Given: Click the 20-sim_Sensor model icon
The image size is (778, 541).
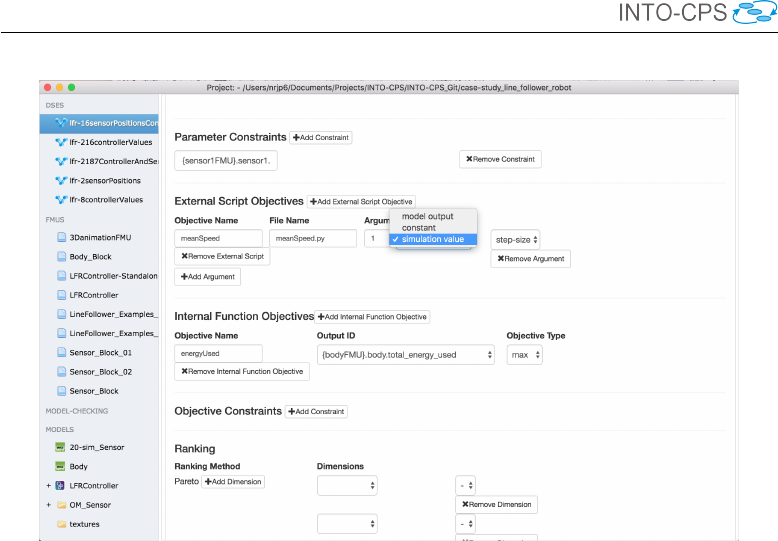Looking at the screenshot, I should tap(61, 447).
